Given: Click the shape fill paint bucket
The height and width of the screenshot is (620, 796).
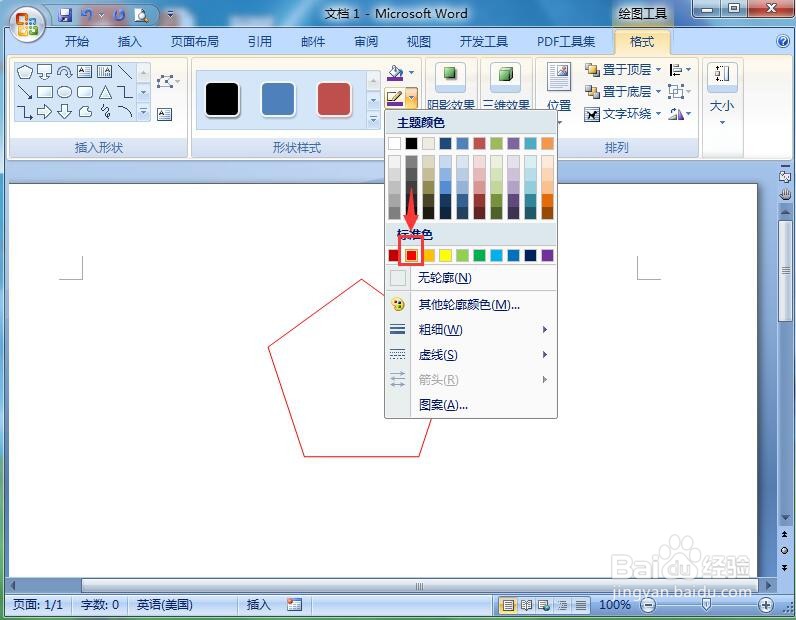Looking at the screenshot, I should (395, 73).
